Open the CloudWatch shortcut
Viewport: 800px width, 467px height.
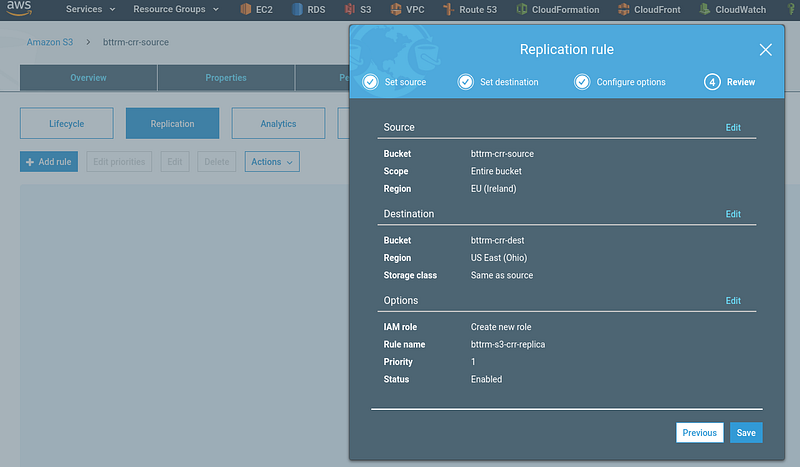pos(732,9)
